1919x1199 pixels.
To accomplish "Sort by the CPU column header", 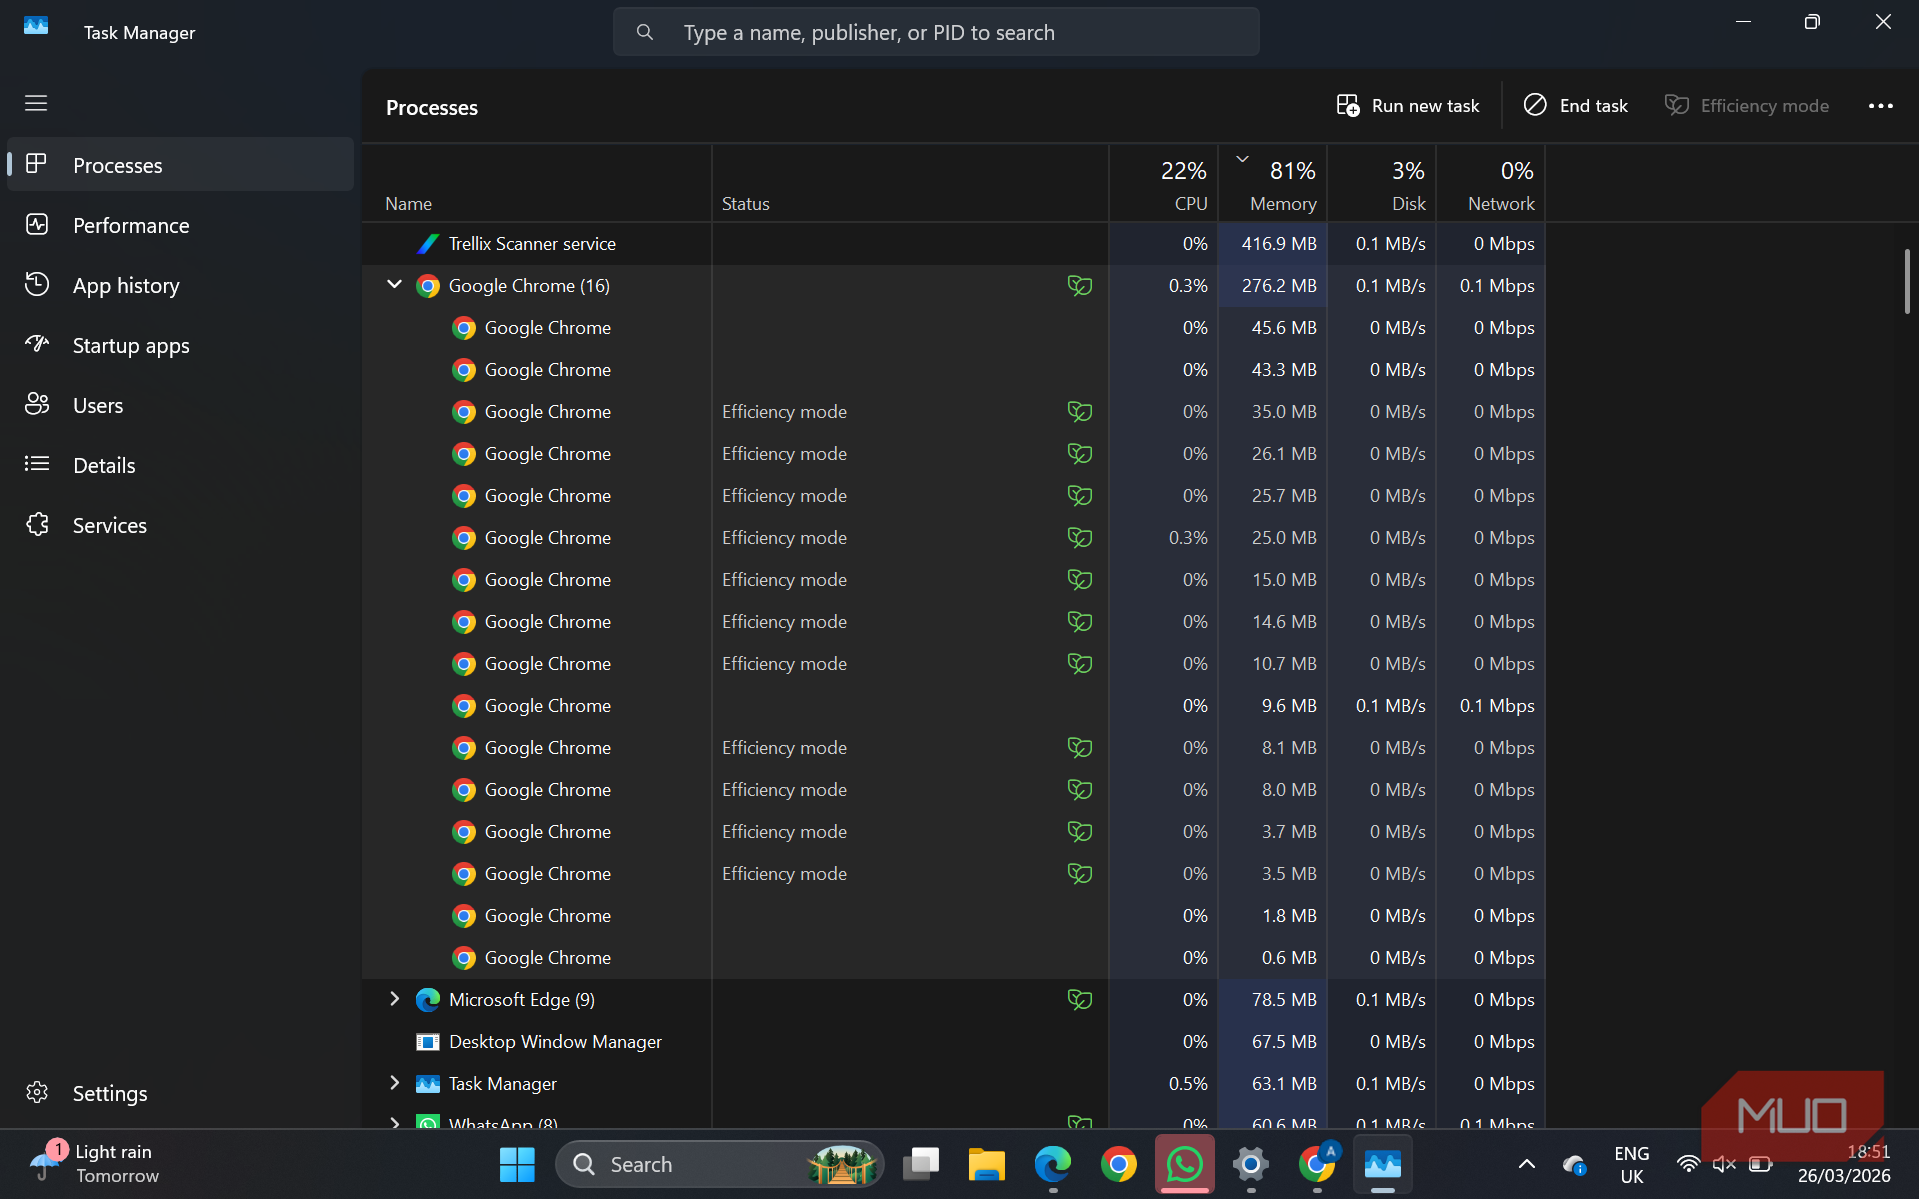I will coord(1164,184).
